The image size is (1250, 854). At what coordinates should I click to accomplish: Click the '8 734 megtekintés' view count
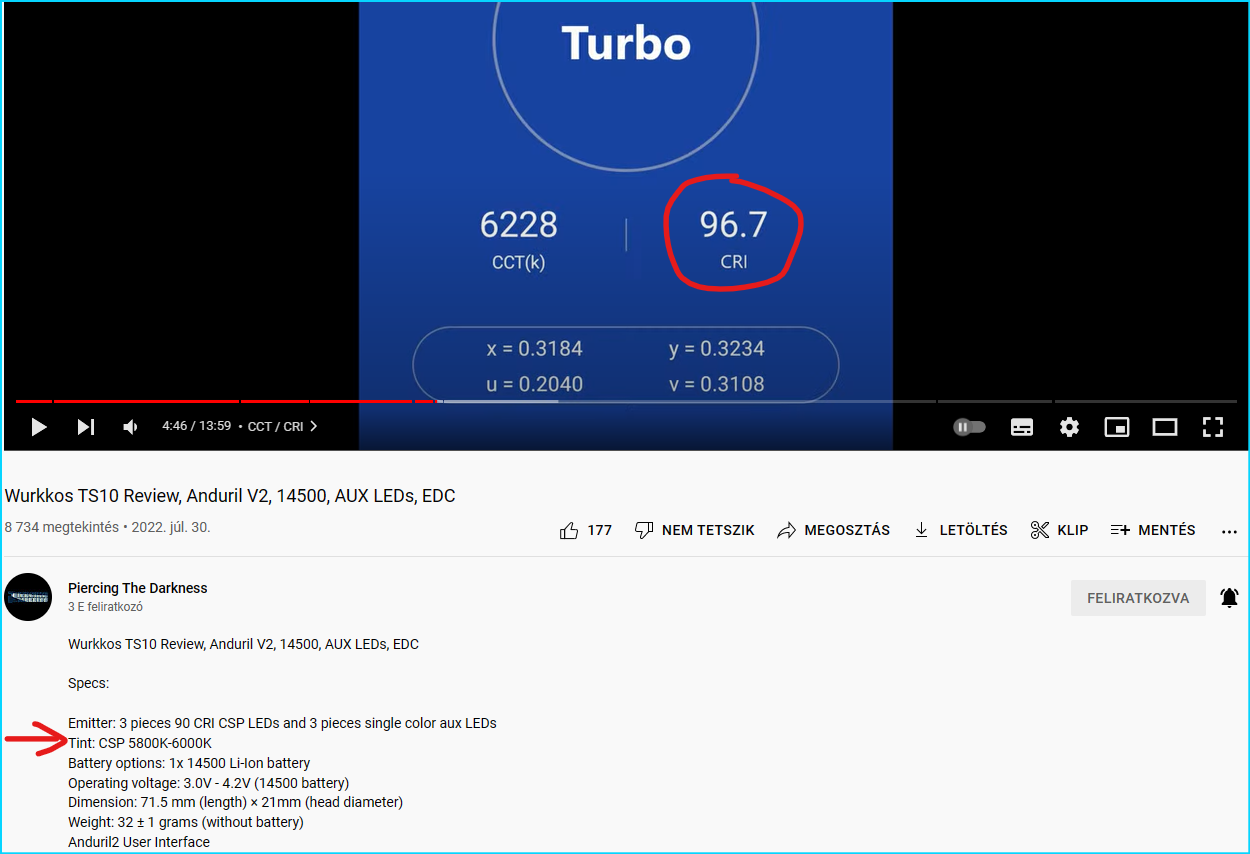click(61, 527)
